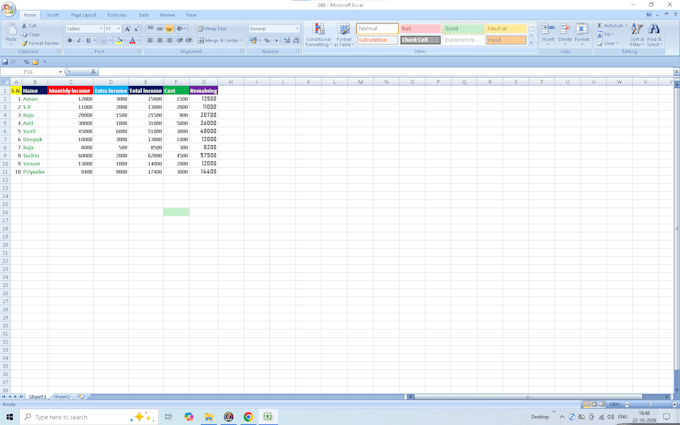Open the Data ribbon tab

(x=144, y=15)
